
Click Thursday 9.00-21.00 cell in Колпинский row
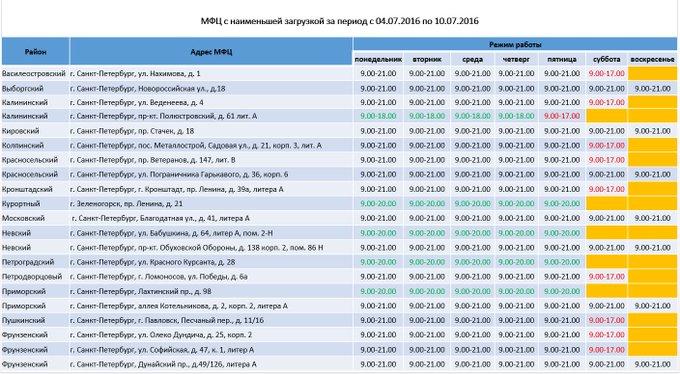(516, 146)
